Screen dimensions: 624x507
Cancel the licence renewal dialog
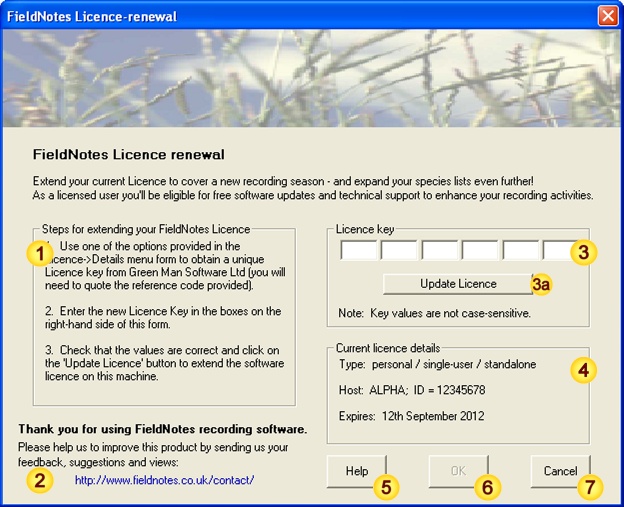click(560, 471)
